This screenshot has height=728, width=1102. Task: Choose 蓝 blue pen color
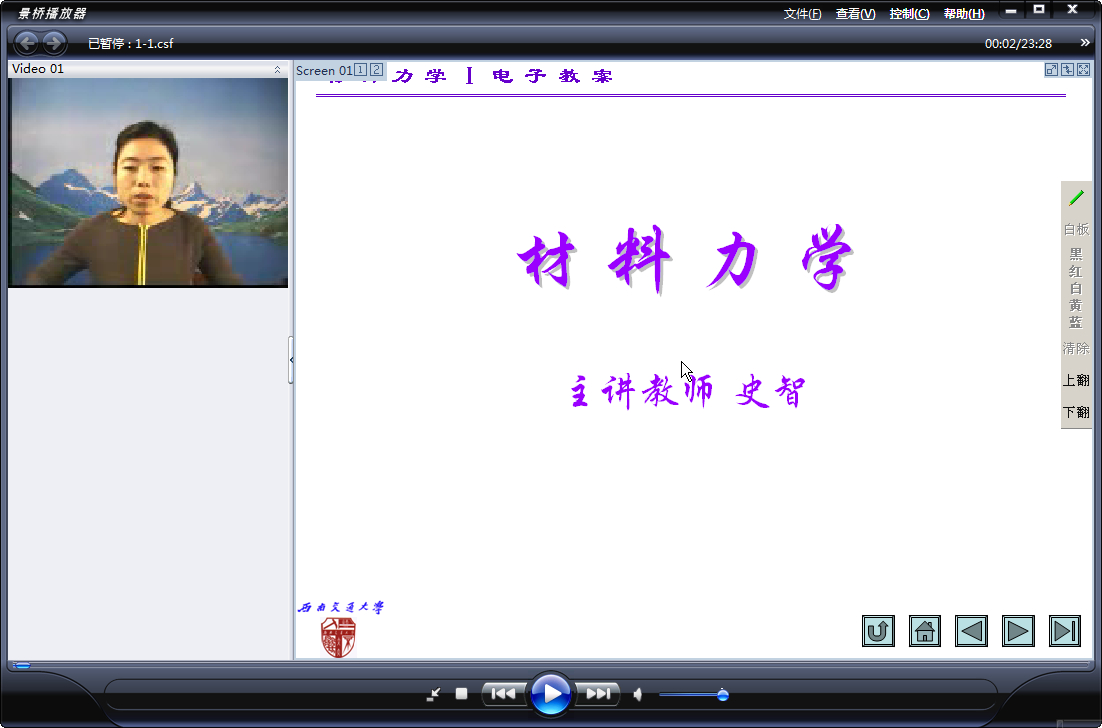[x=1076, y=322]
